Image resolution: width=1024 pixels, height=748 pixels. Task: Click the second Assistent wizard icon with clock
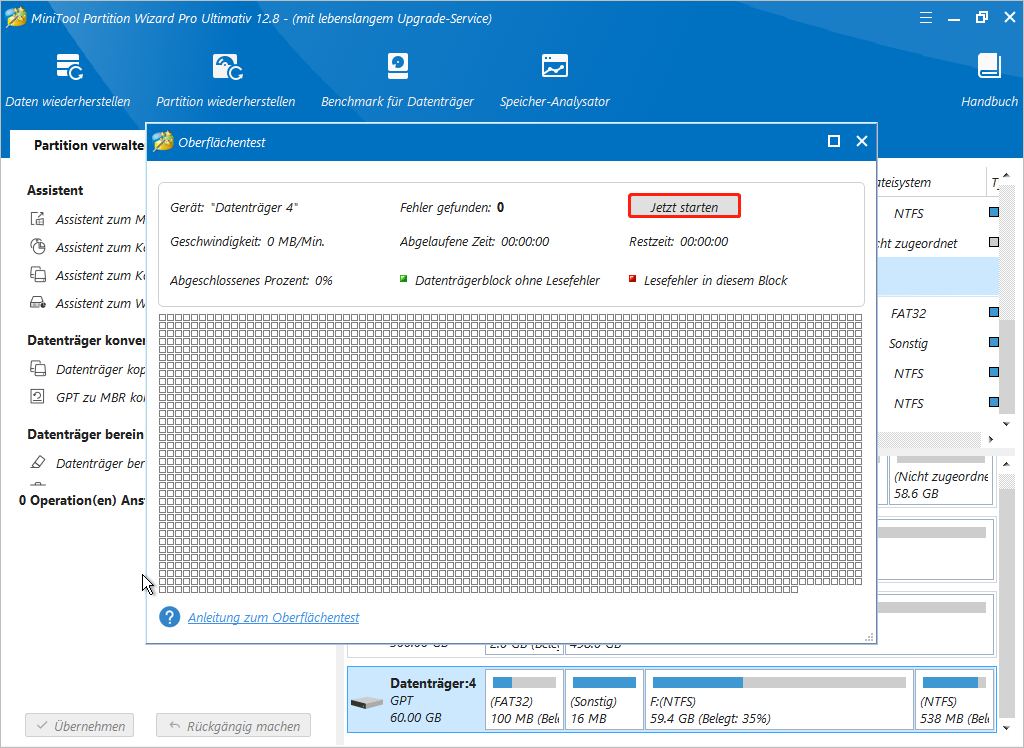[x=38, y=247]
